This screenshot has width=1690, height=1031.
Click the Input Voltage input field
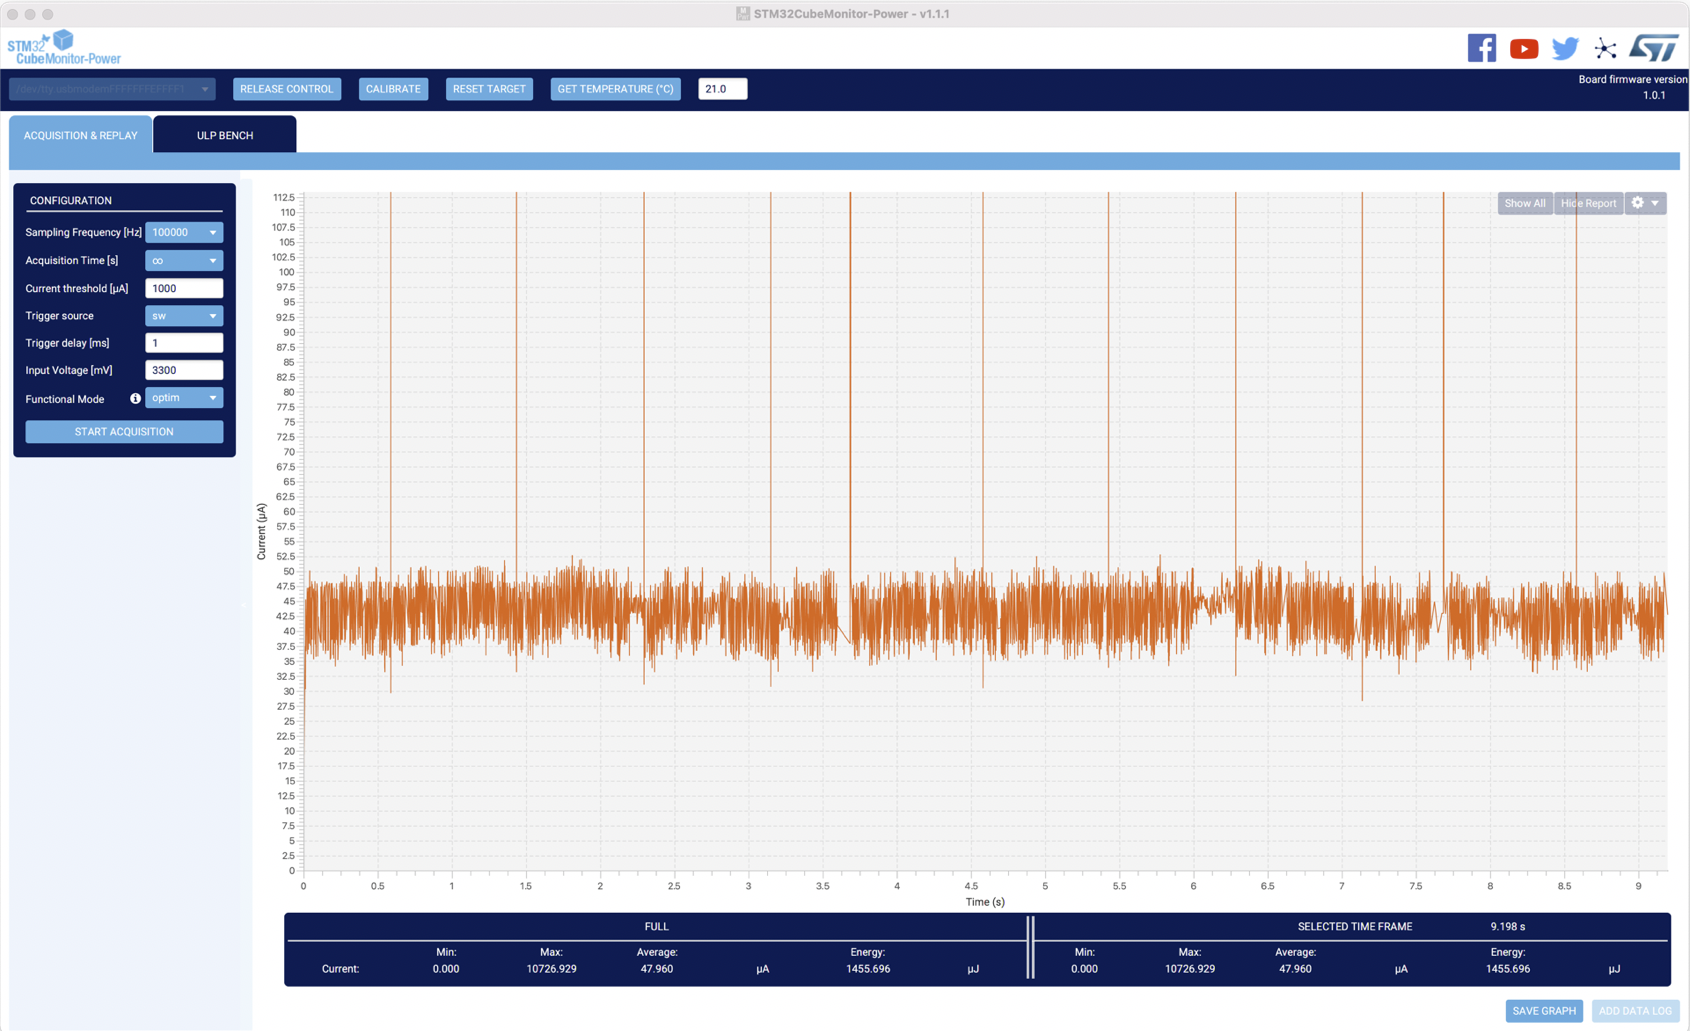(184, 370)
